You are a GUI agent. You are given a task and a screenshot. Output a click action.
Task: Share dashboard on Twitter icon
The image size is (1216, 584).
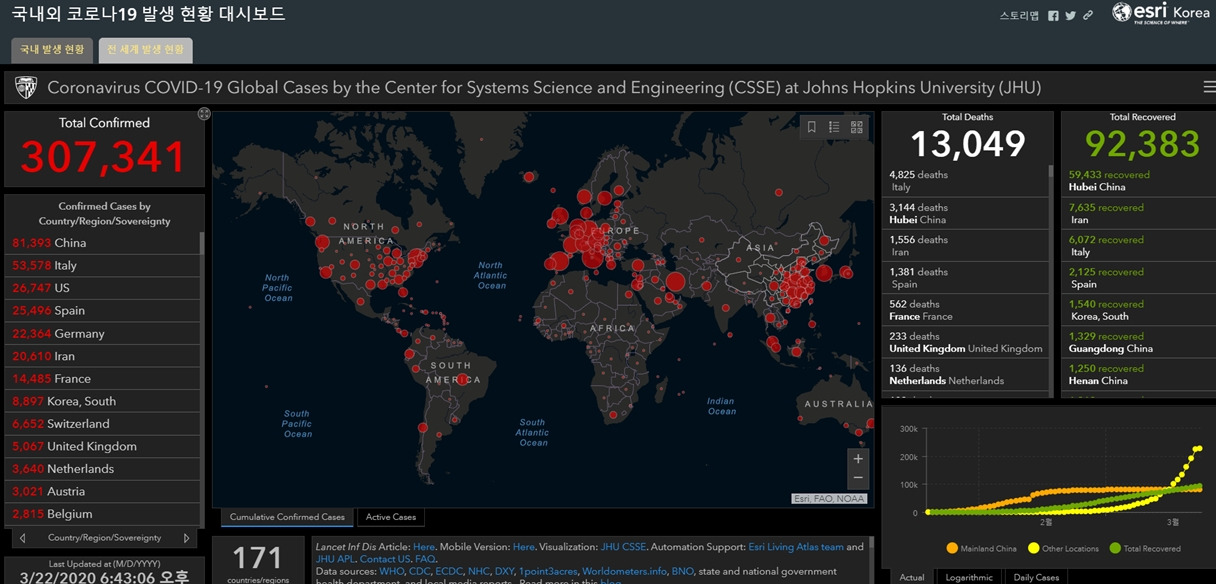(x=1071, y=15)
